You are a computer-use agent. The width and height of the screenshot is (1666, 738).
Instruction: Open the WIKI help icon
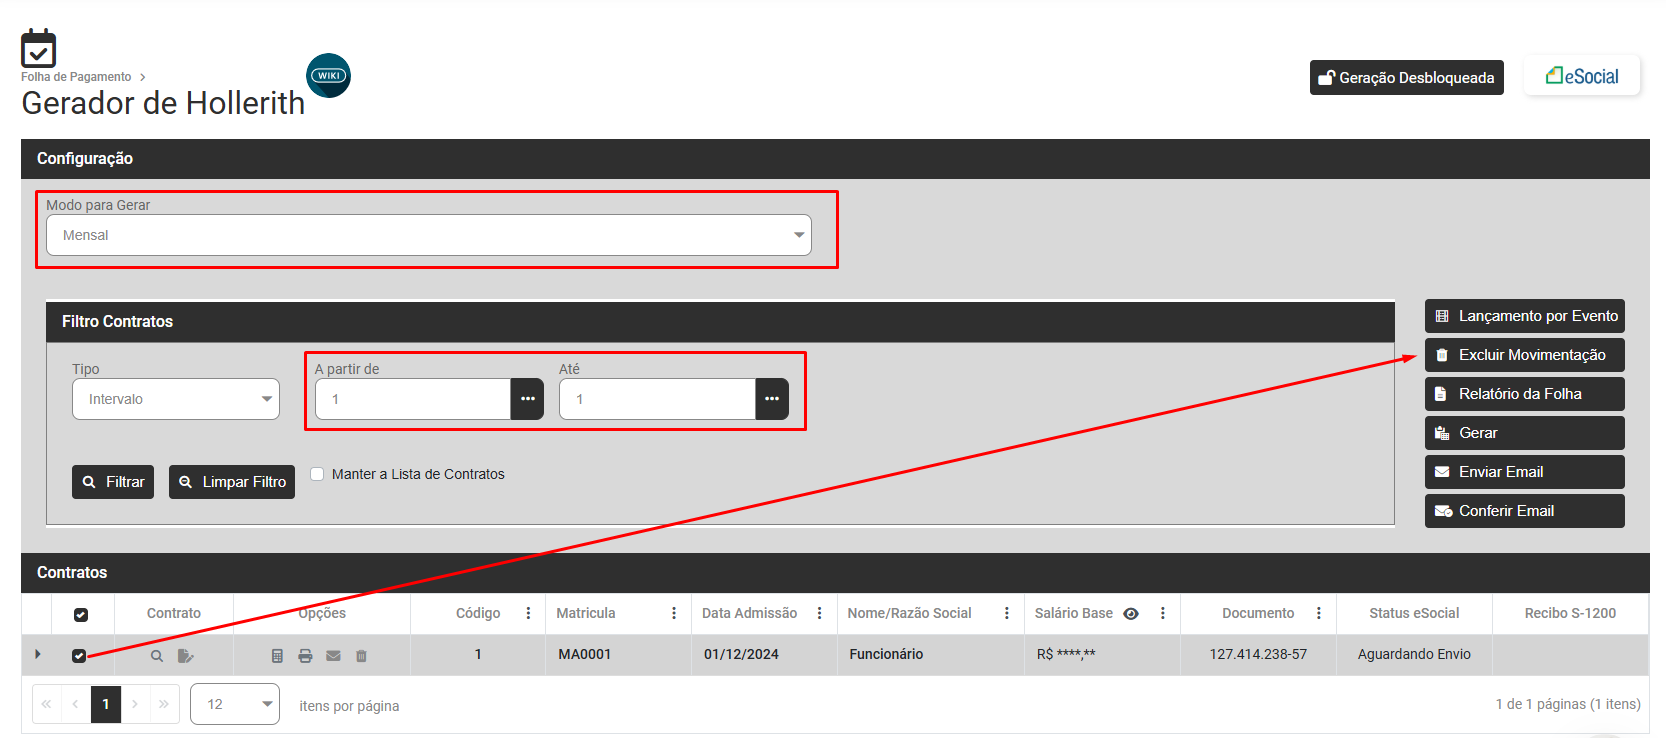coord(328,76)
